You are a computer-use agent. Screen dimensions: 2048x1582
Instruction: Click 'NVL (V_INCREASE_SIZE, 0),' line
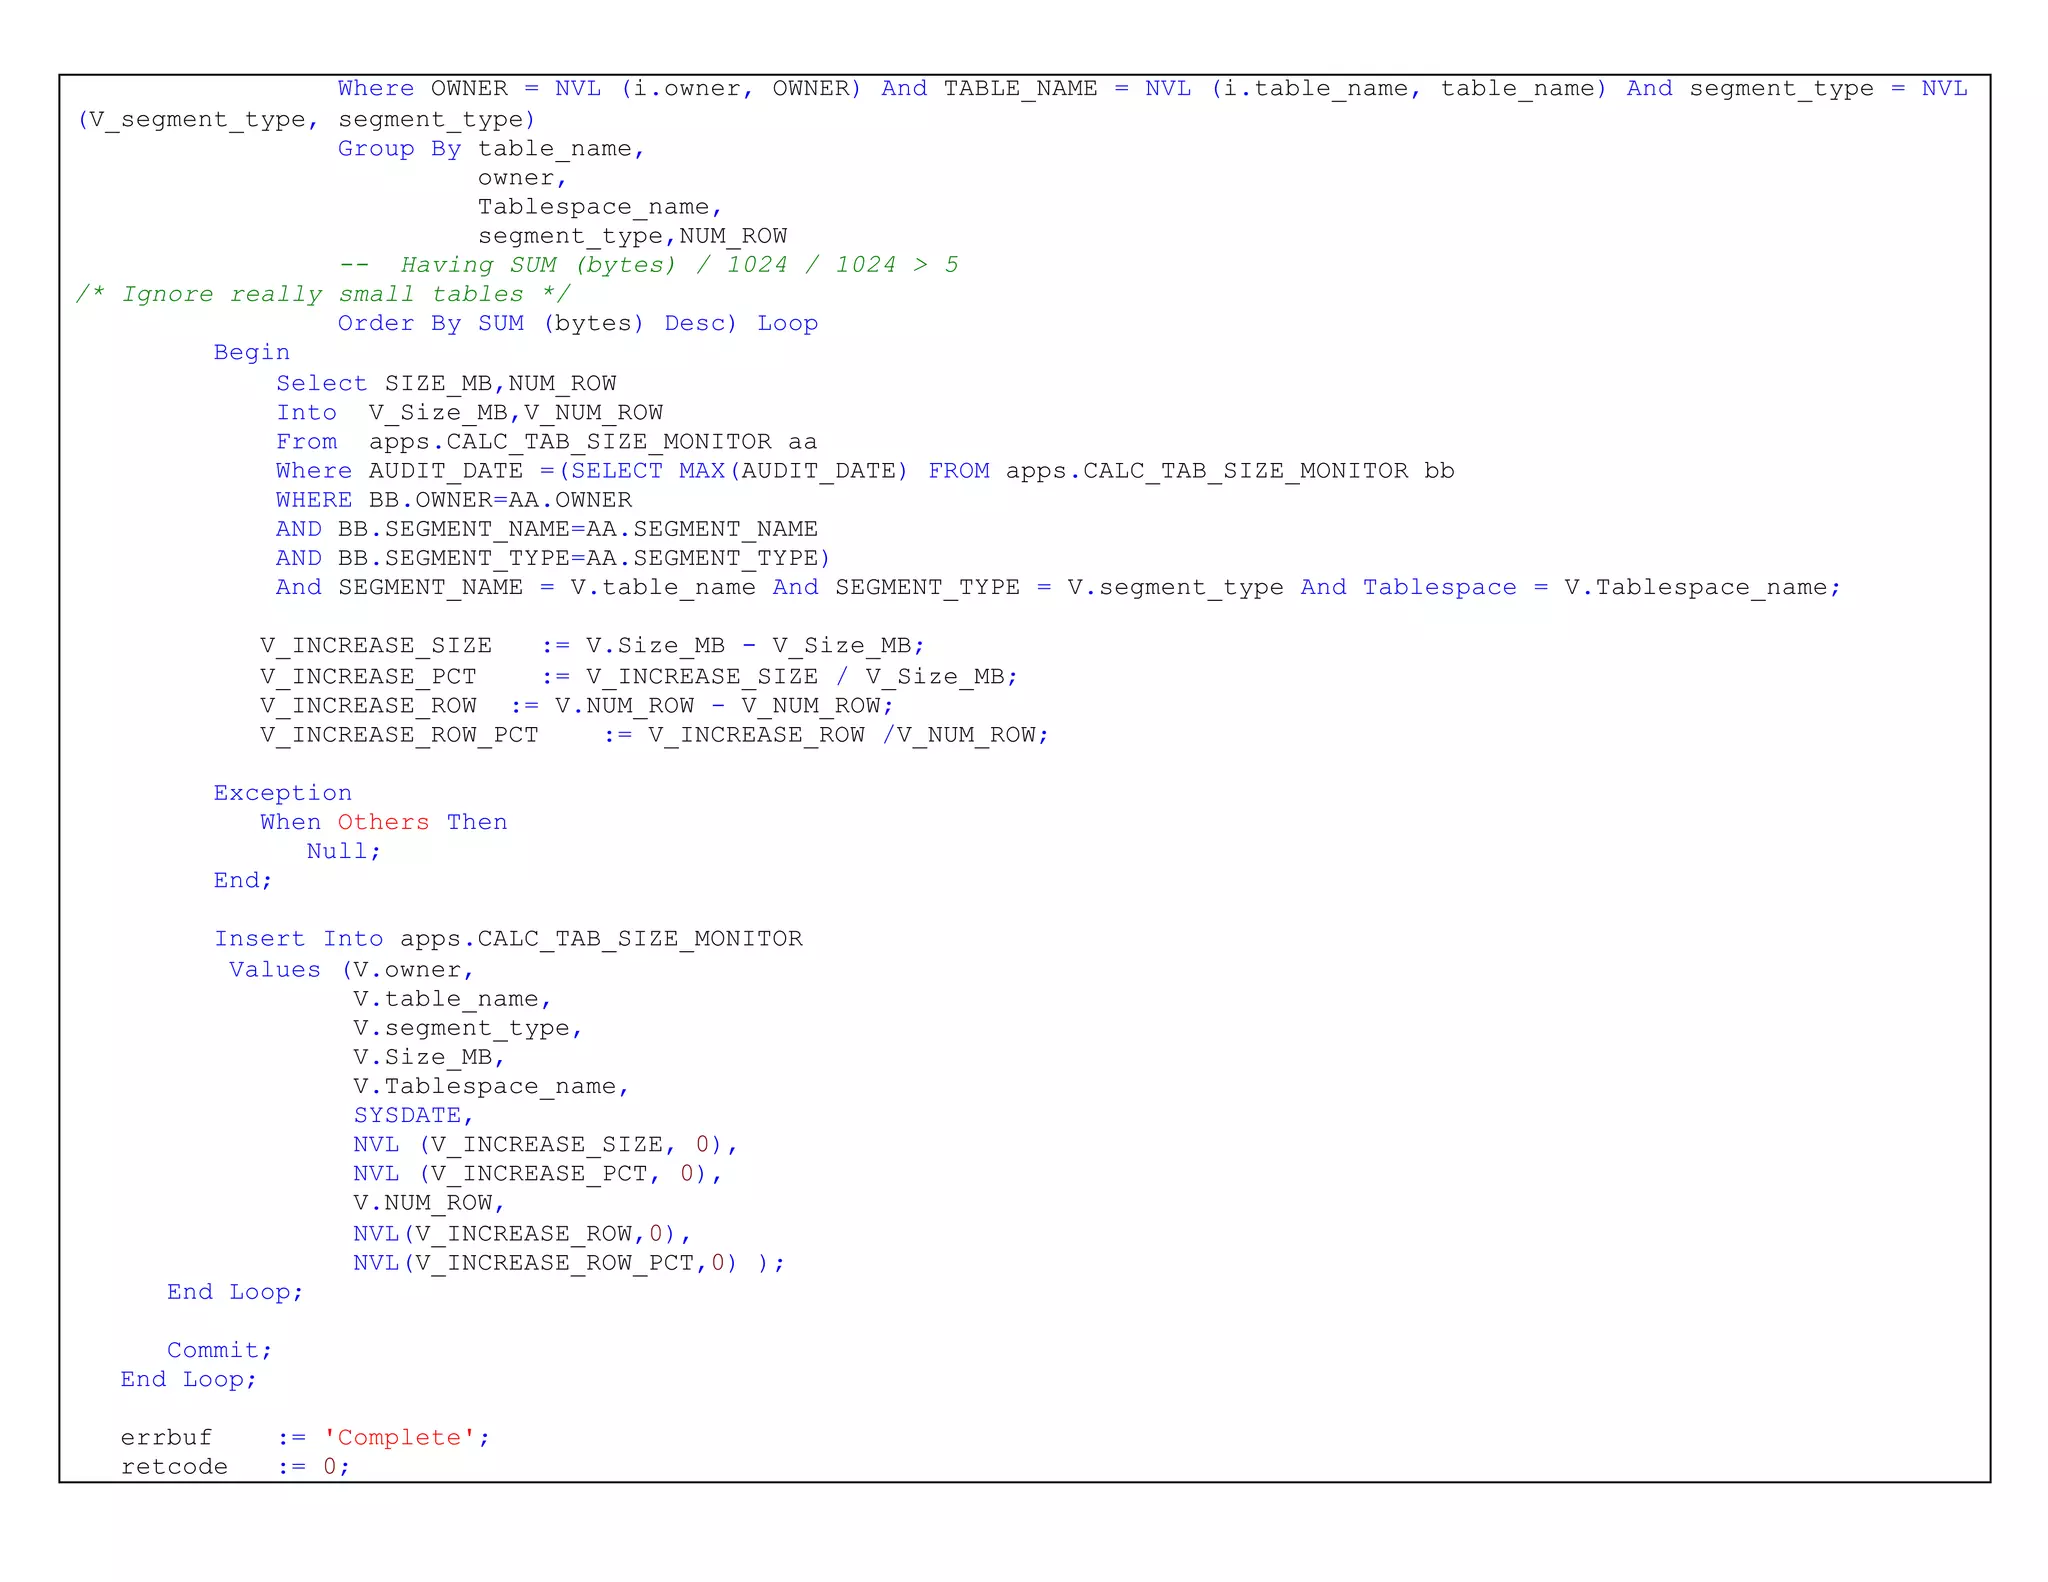[545, 1144]
